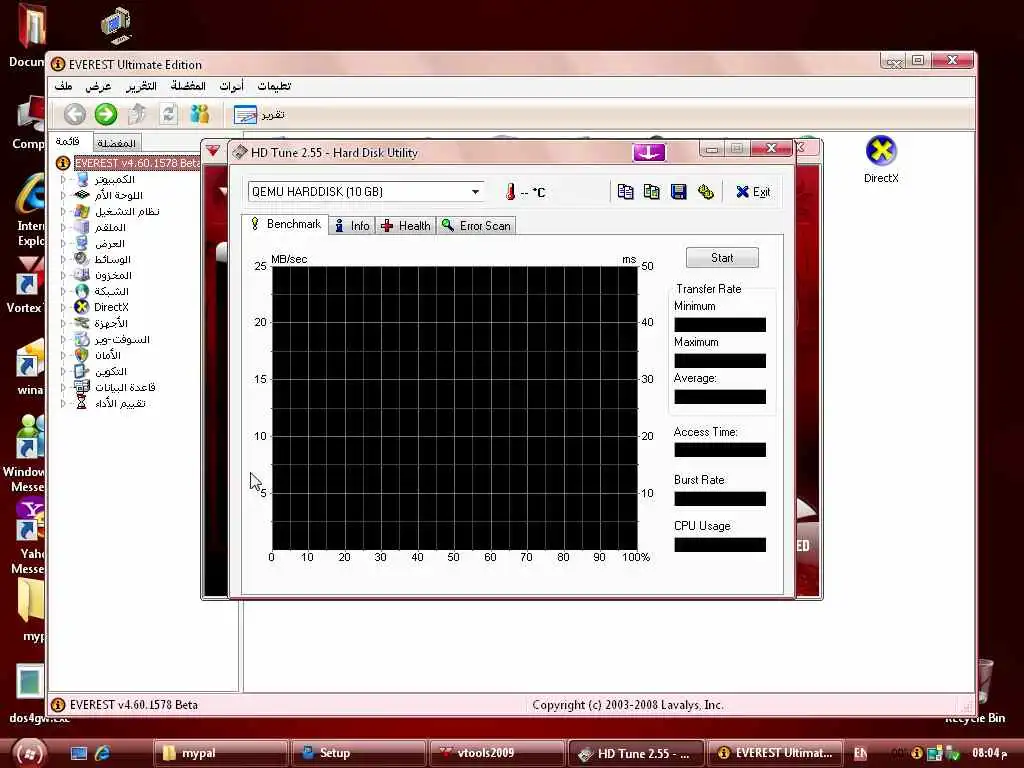Switch to the المفضلة favorites side tab
Image resolution: width=1024 pixels, height=768 pixels.
coord(116,142)
